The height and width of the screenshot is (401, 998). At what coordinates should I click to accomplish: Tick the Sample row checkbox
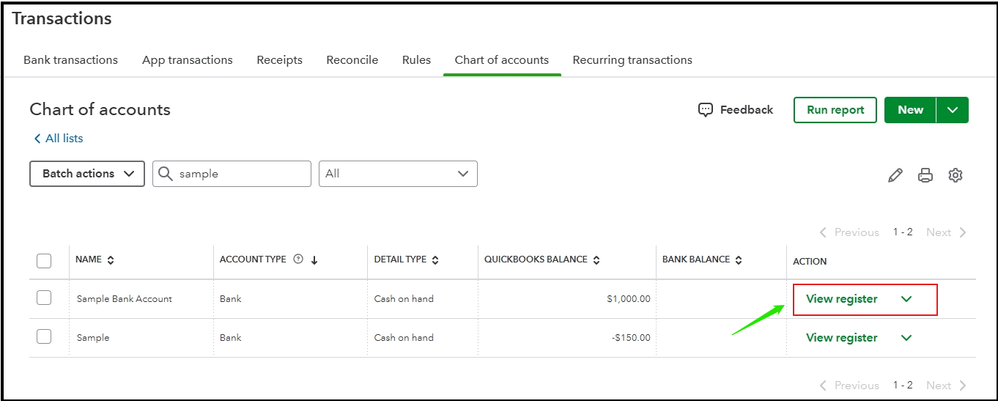click(x=44, y=337)
